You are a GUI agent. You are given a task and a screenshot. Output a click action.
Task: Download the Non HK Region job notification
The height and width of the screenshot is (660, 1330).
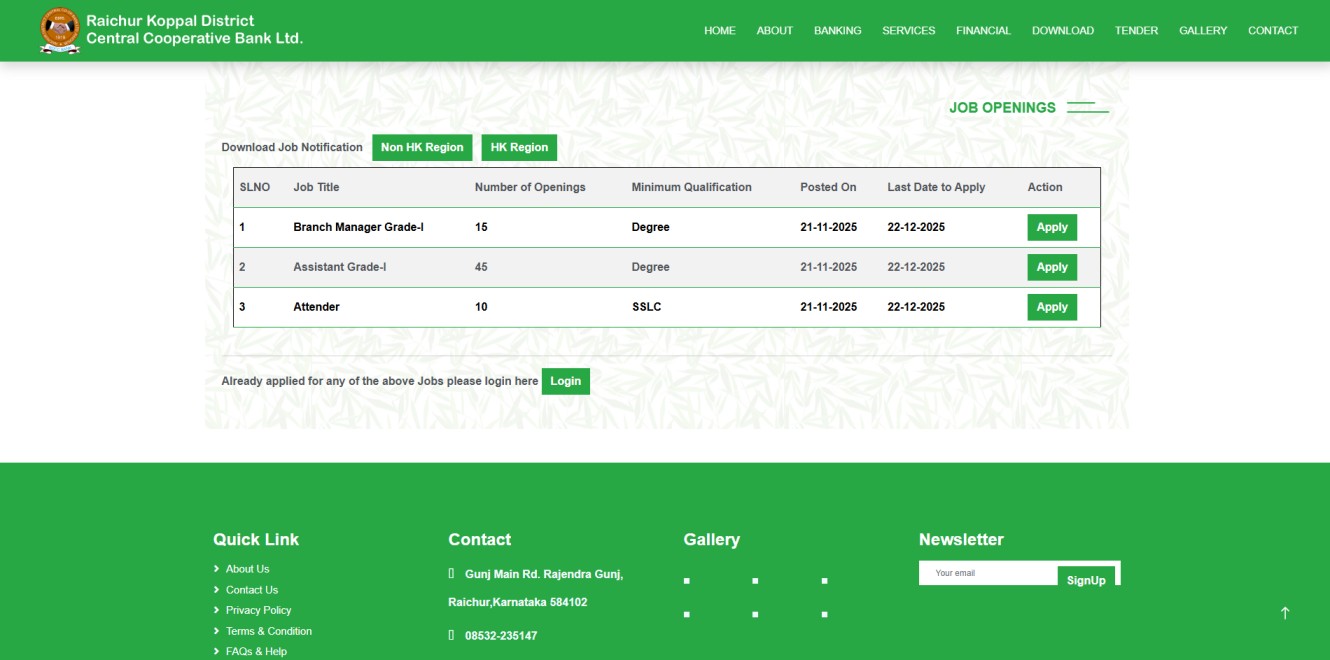pyautogui.click(x=422, y=147)
